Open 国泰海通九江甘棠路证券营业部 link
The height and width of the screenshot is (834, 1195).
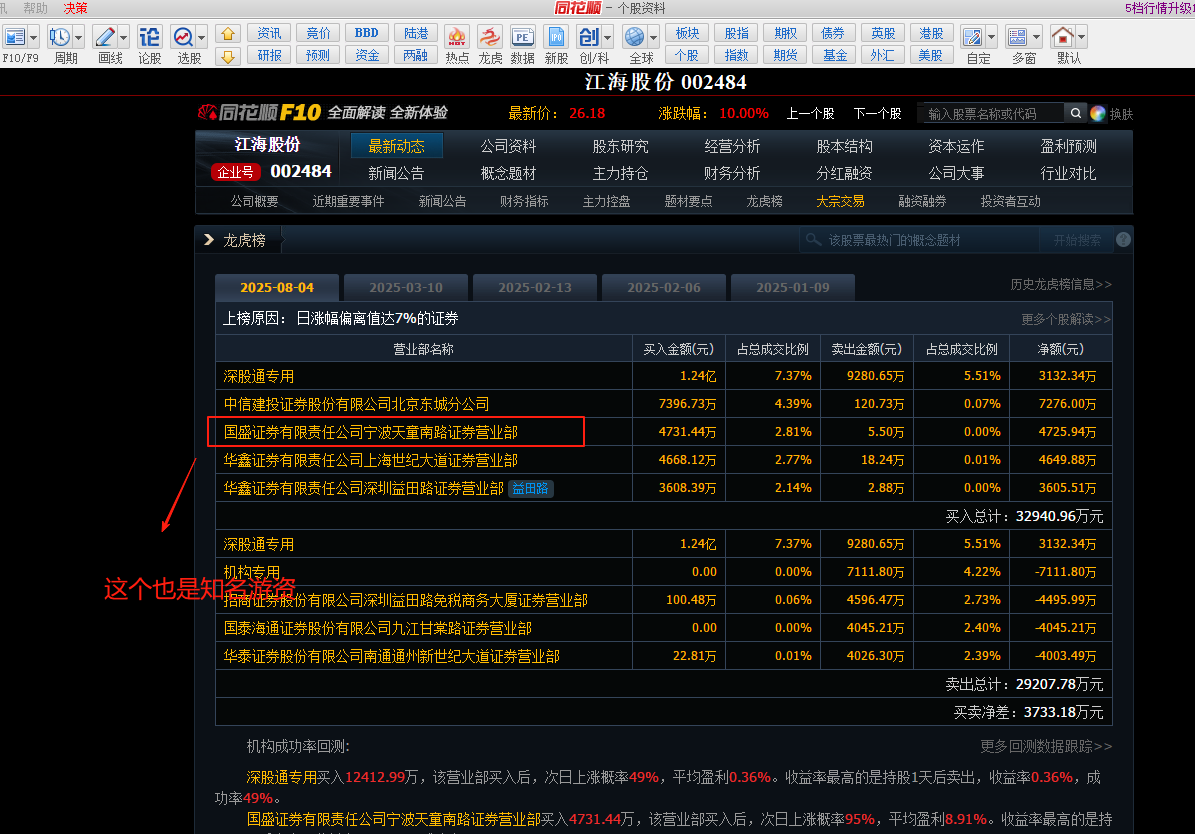pyautogui.click(x=377, y=628)
